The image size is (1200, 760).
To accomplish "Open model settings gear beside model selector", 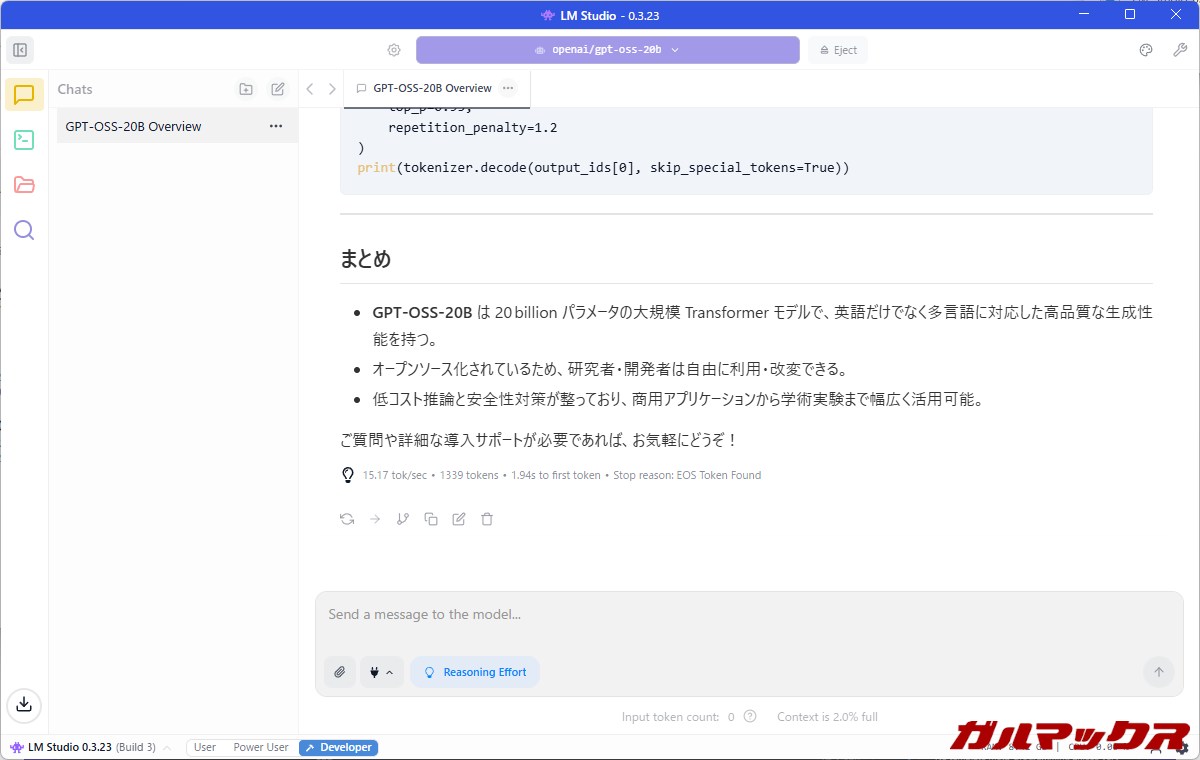I will 394,50.
